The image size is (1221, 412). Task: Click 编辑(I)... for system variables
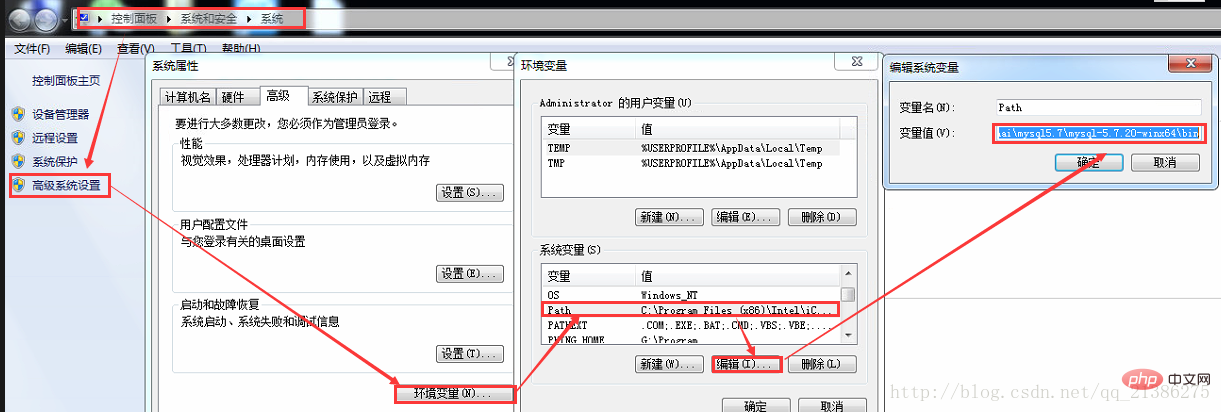(746, 364)
